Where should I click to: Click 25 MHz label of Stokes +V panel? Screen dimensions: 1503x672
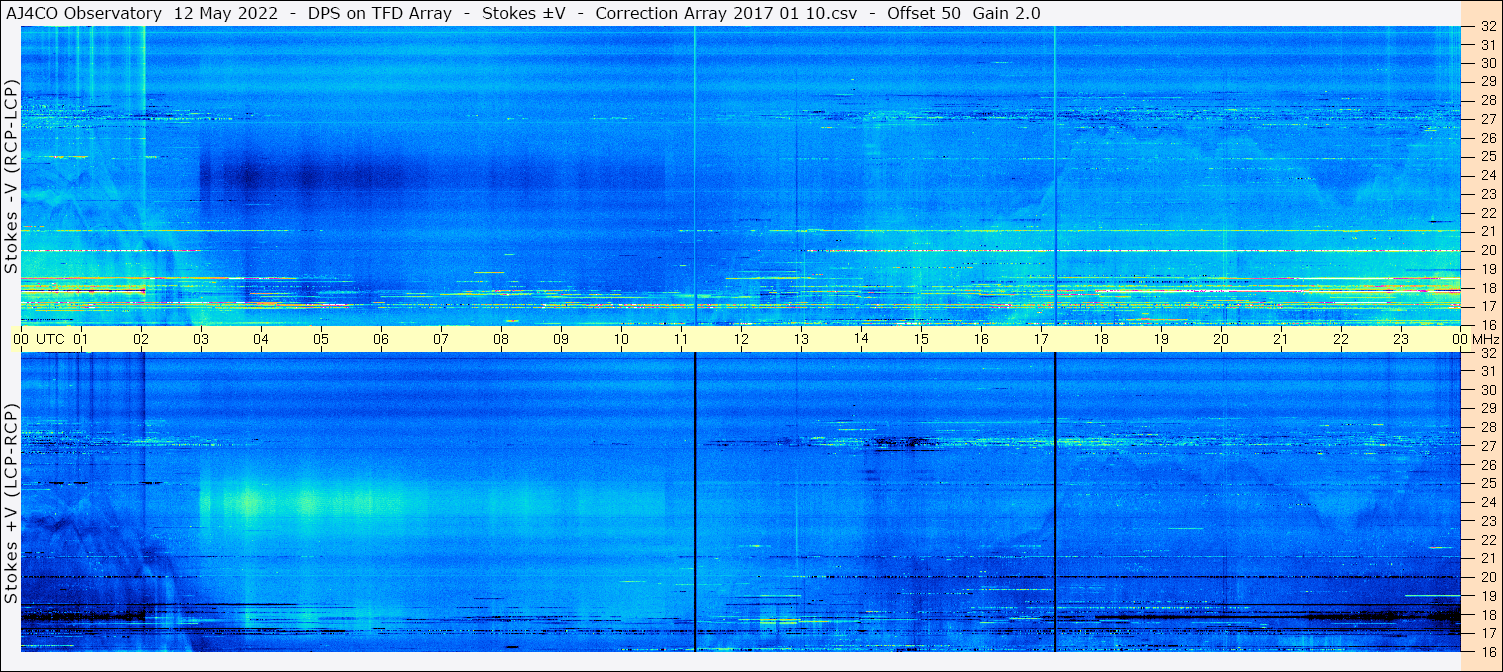(x=1488, y=483)
